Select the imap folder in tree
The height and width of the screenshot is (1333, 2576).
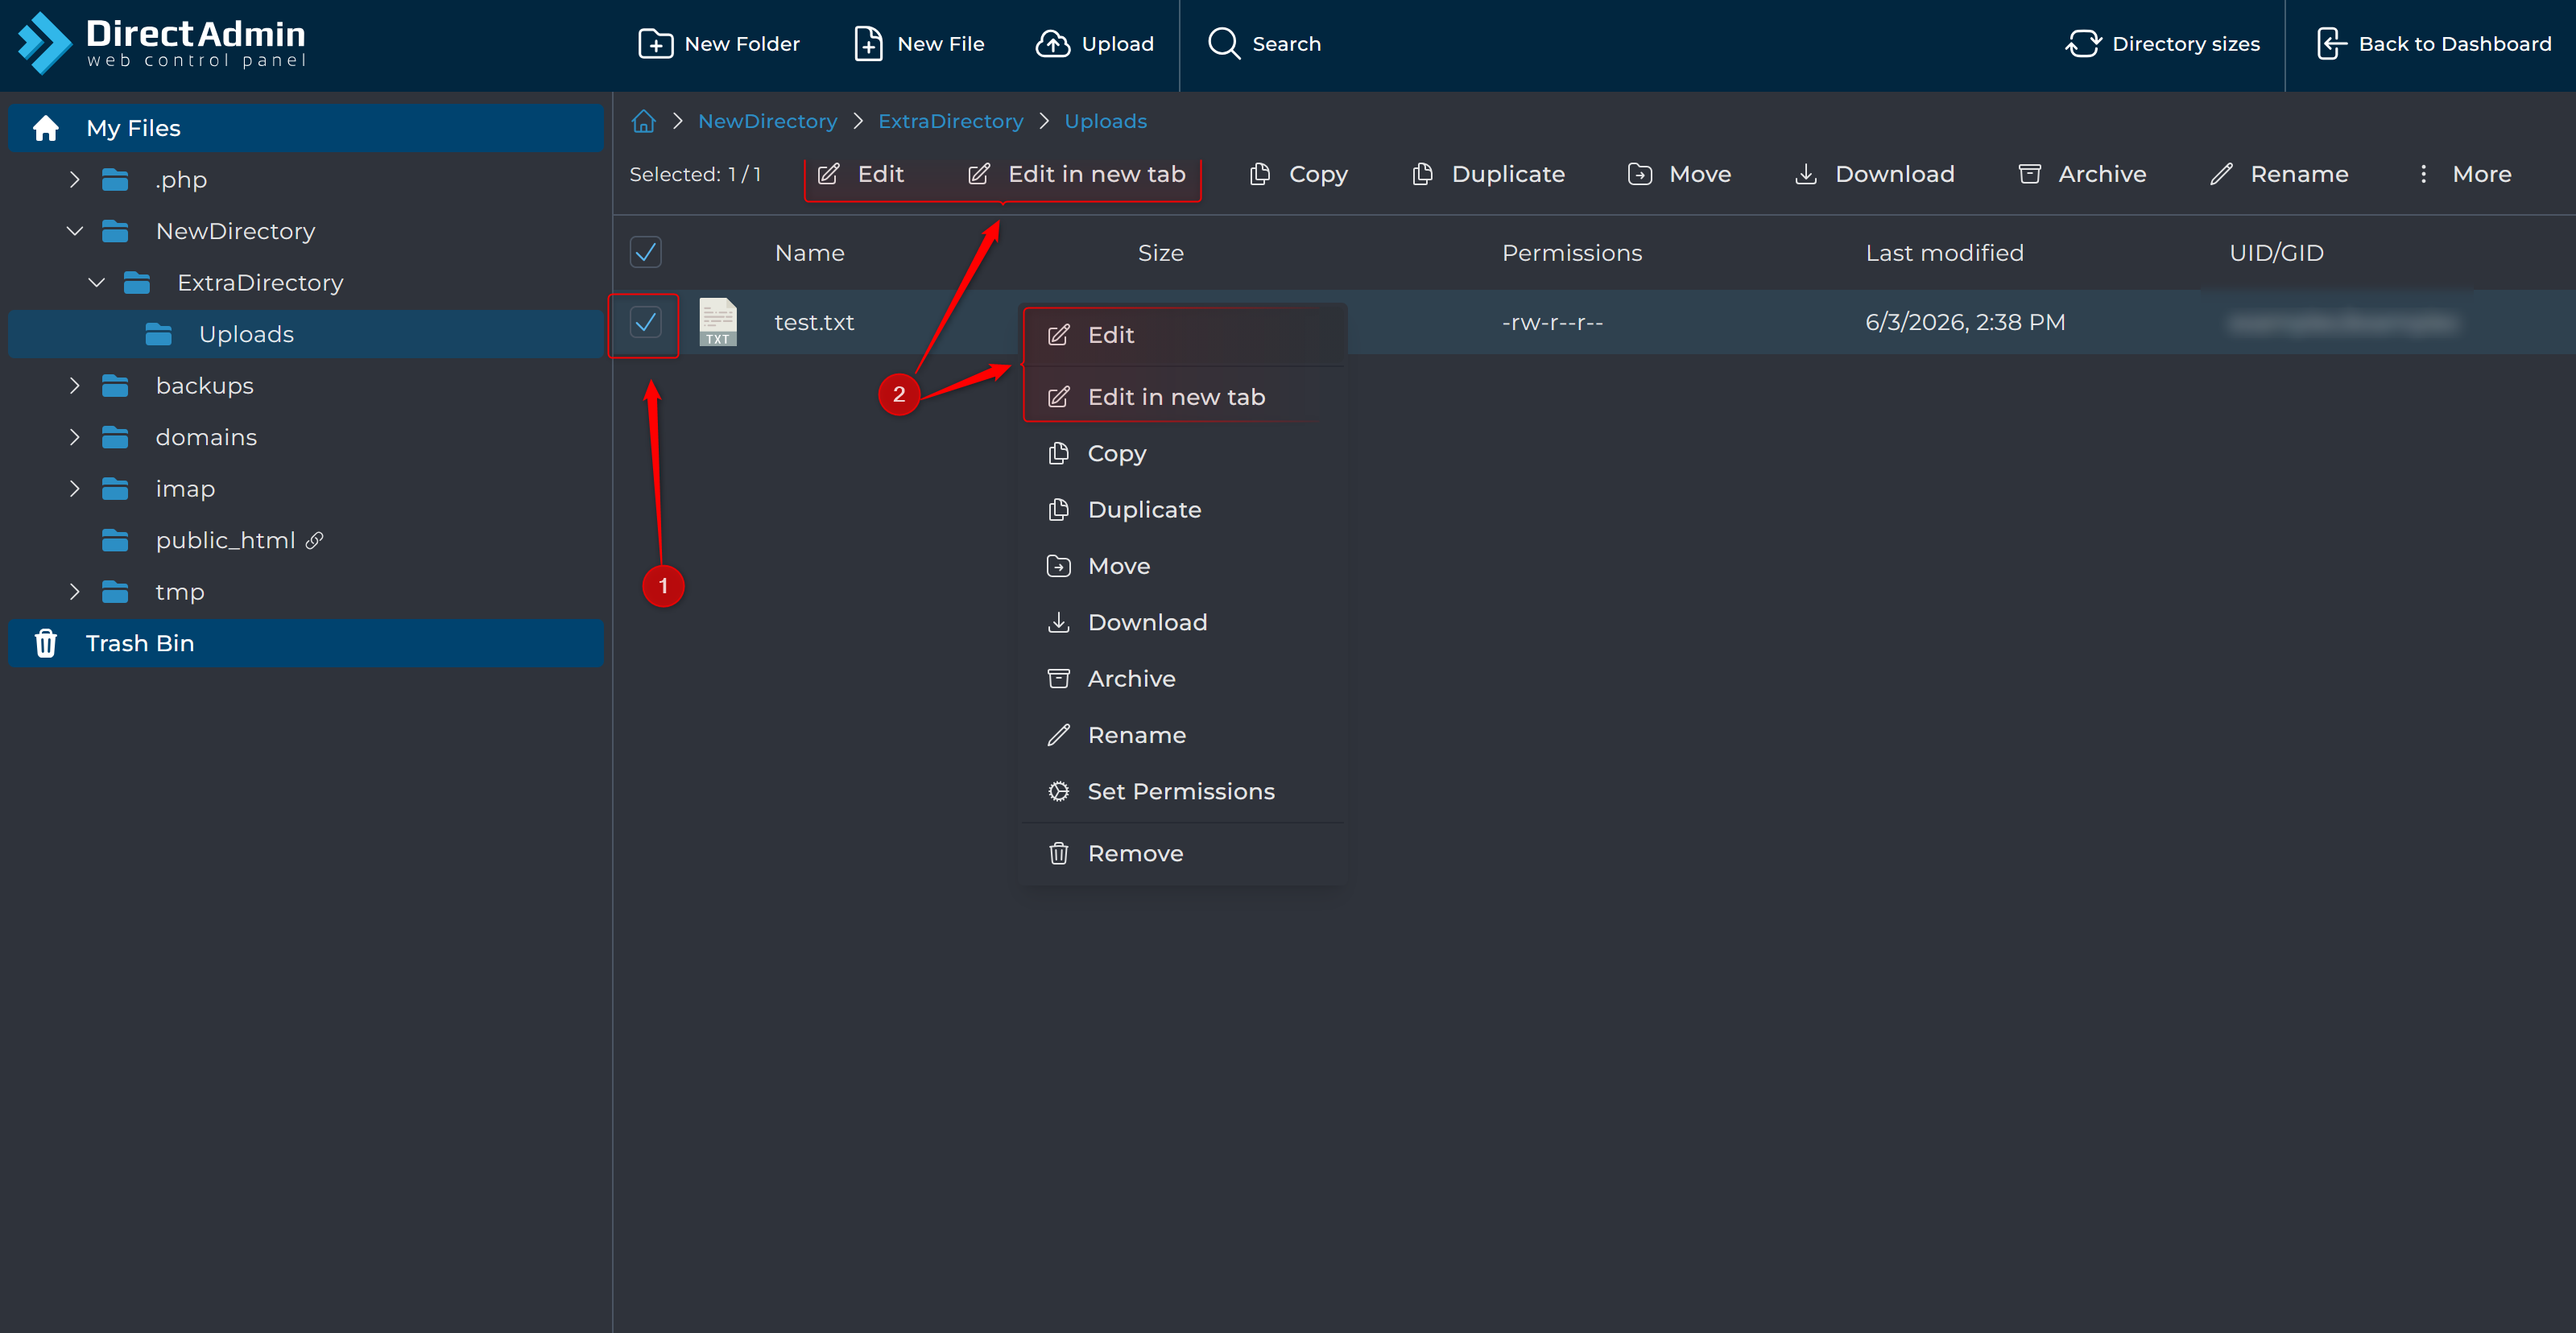coord(185,489)
